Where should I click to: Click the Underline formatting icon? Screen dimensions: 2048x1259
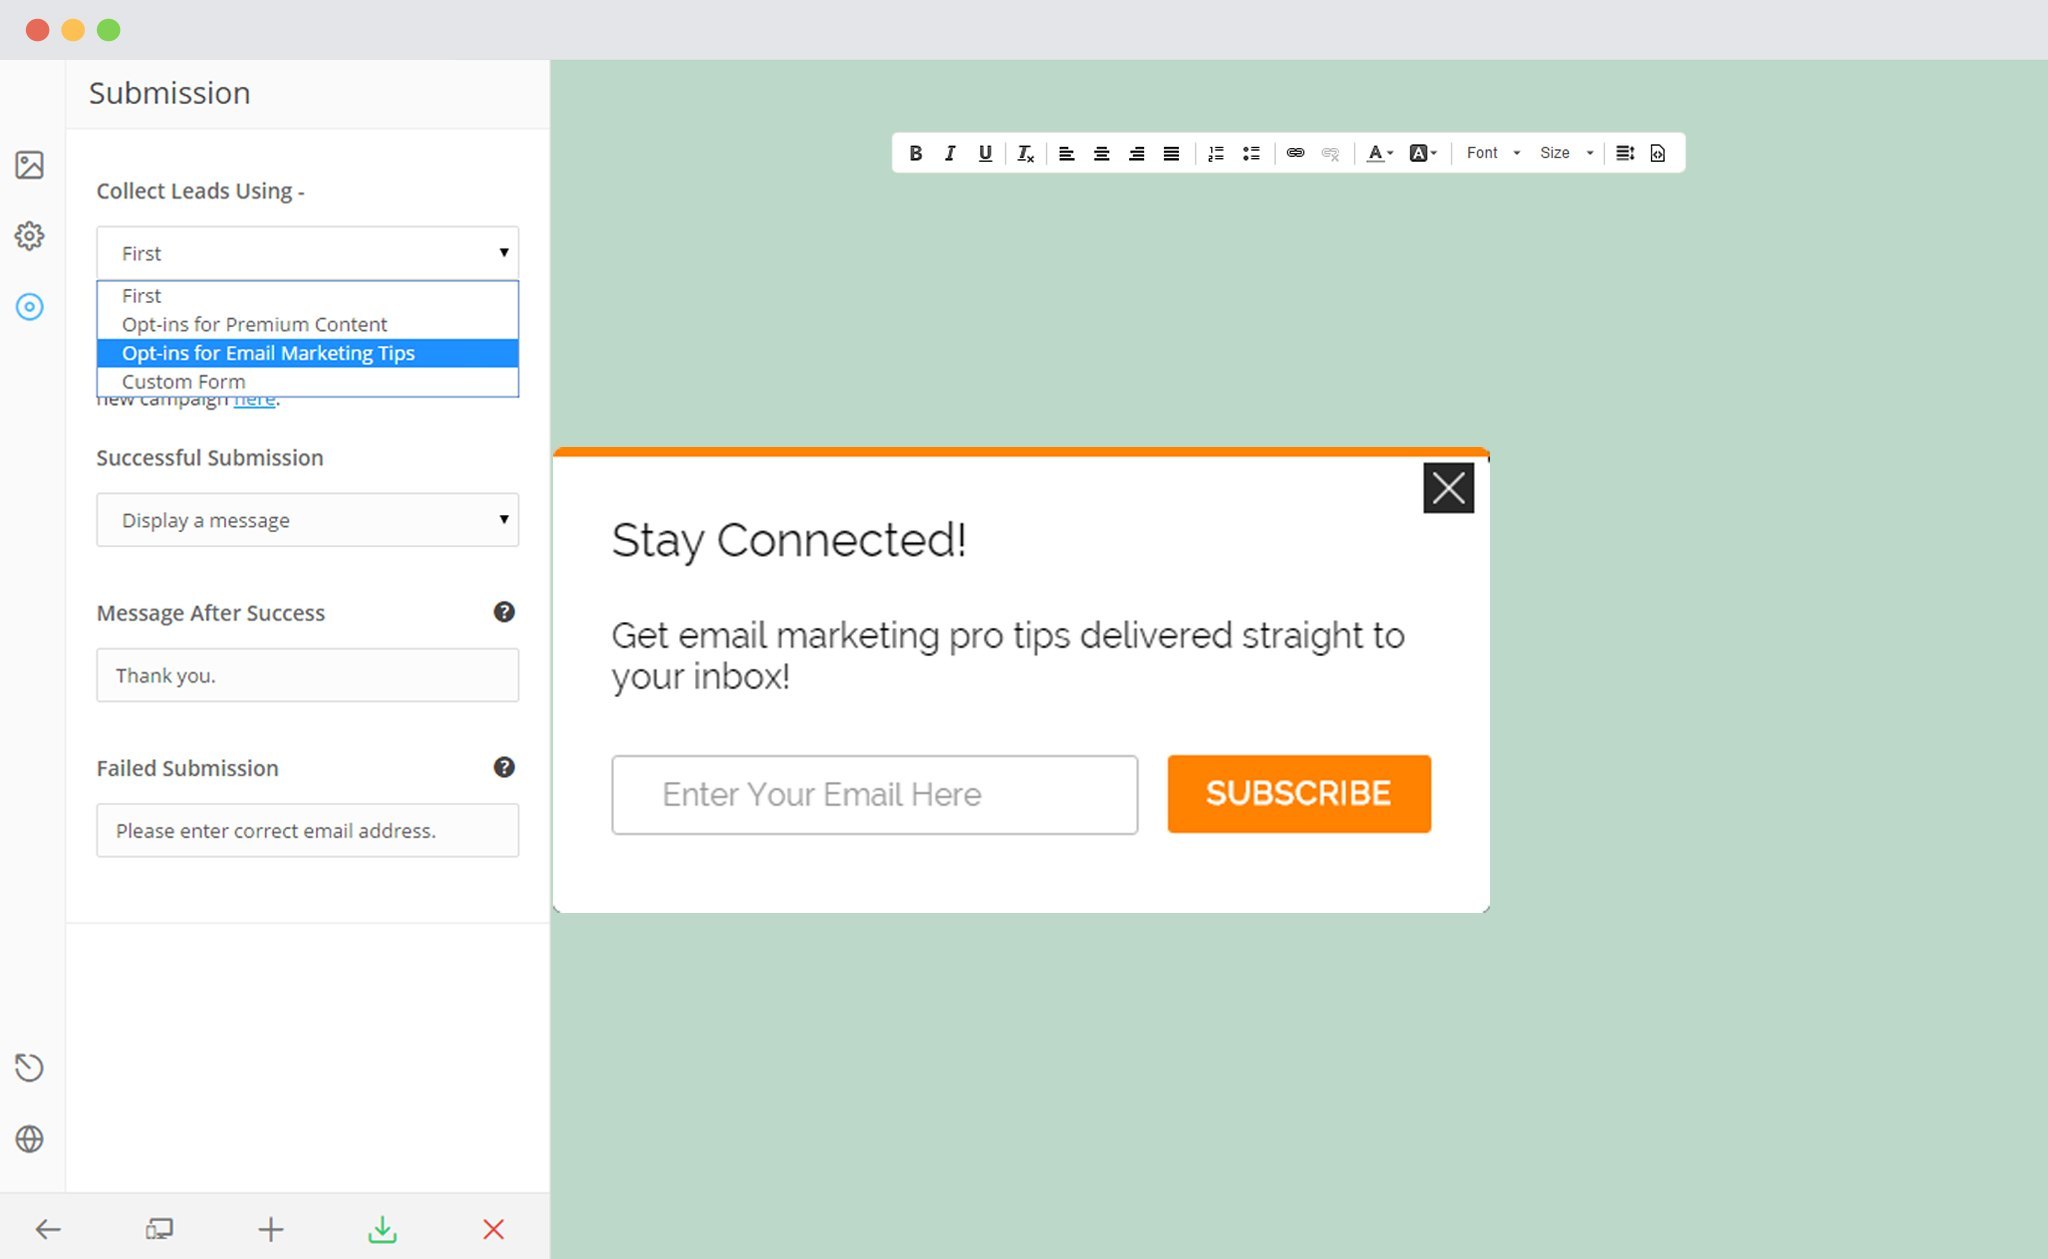tap(982, 152)
